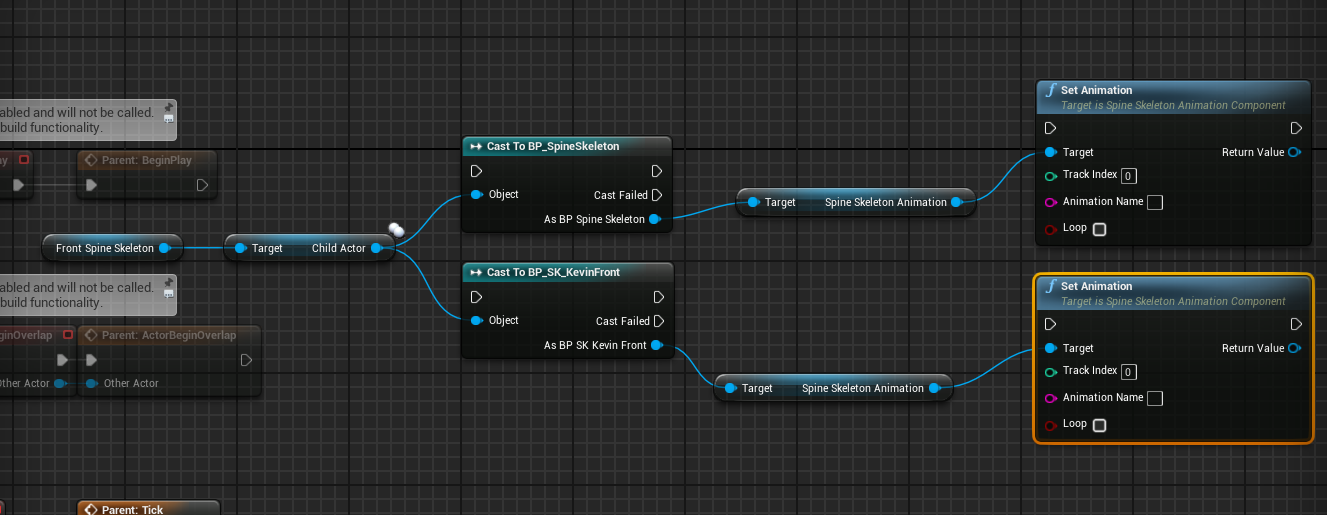
Task: Click Target pin on selected Set Animation node
Action: click(1050, 348)
